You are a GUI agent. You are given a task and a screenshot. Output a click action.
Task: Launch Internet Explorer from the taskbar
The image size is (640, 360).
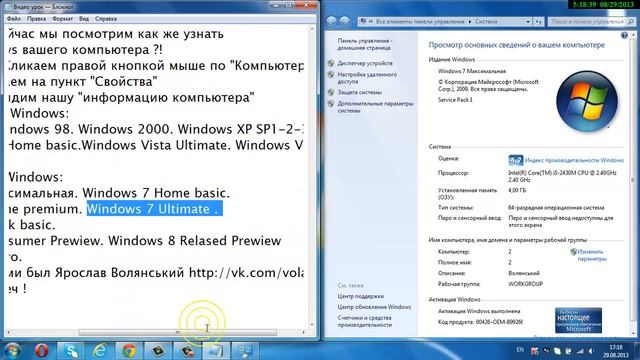(x=100, y=351)
